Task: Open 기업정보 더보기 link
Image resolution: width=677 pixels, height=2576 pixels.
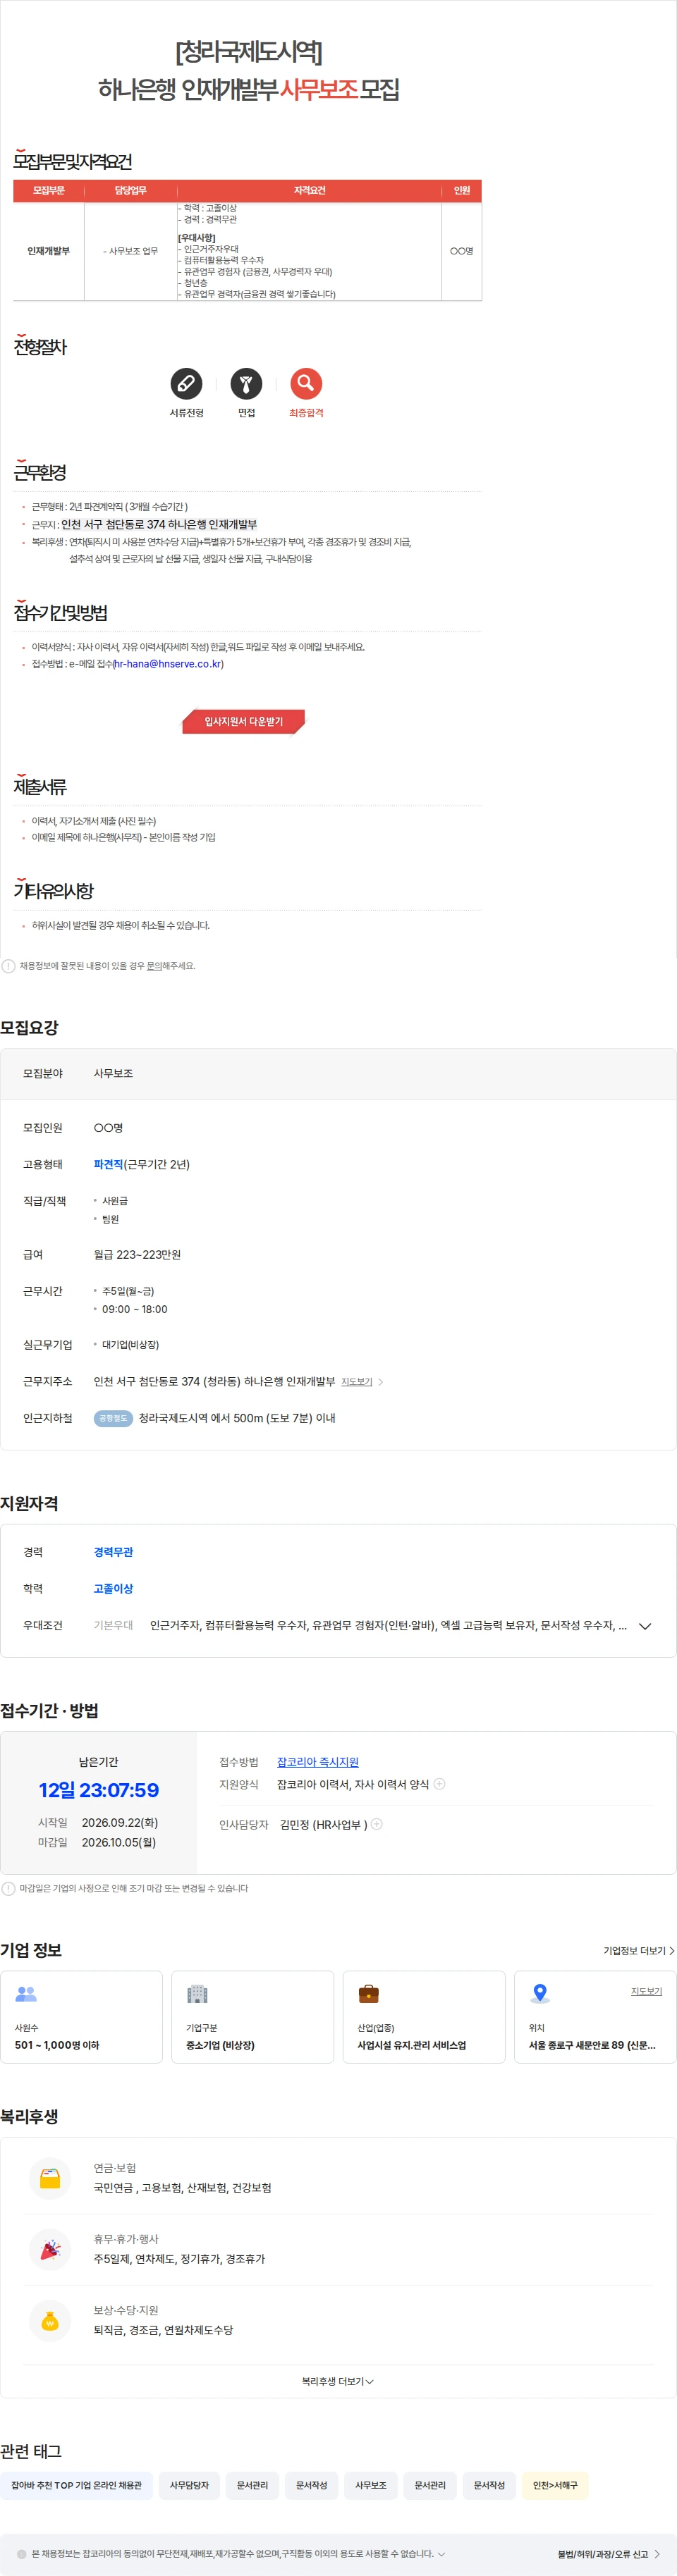Action: pyautogui.click(x=639, y=1951)
